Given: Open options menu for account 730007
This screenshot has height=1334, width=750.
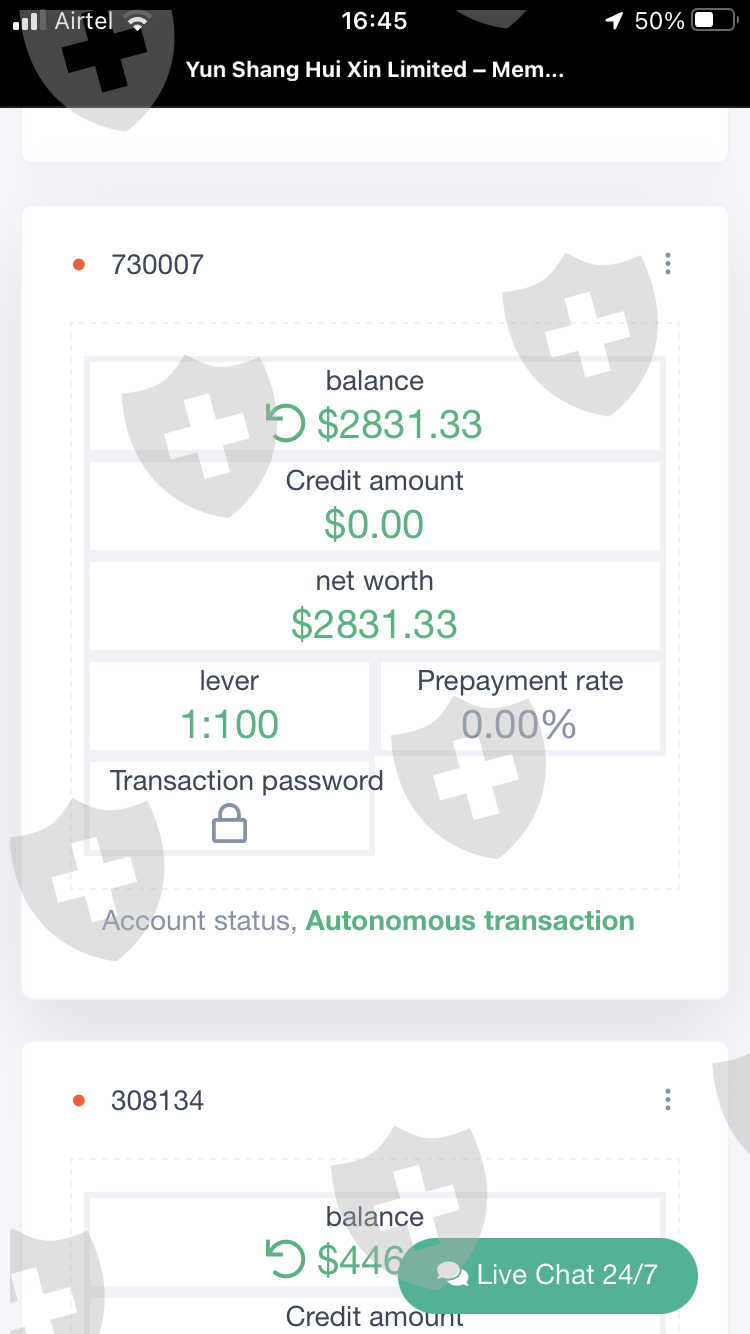Looking at the screenshot, I should pyautogui.click(x=668, y=264).
